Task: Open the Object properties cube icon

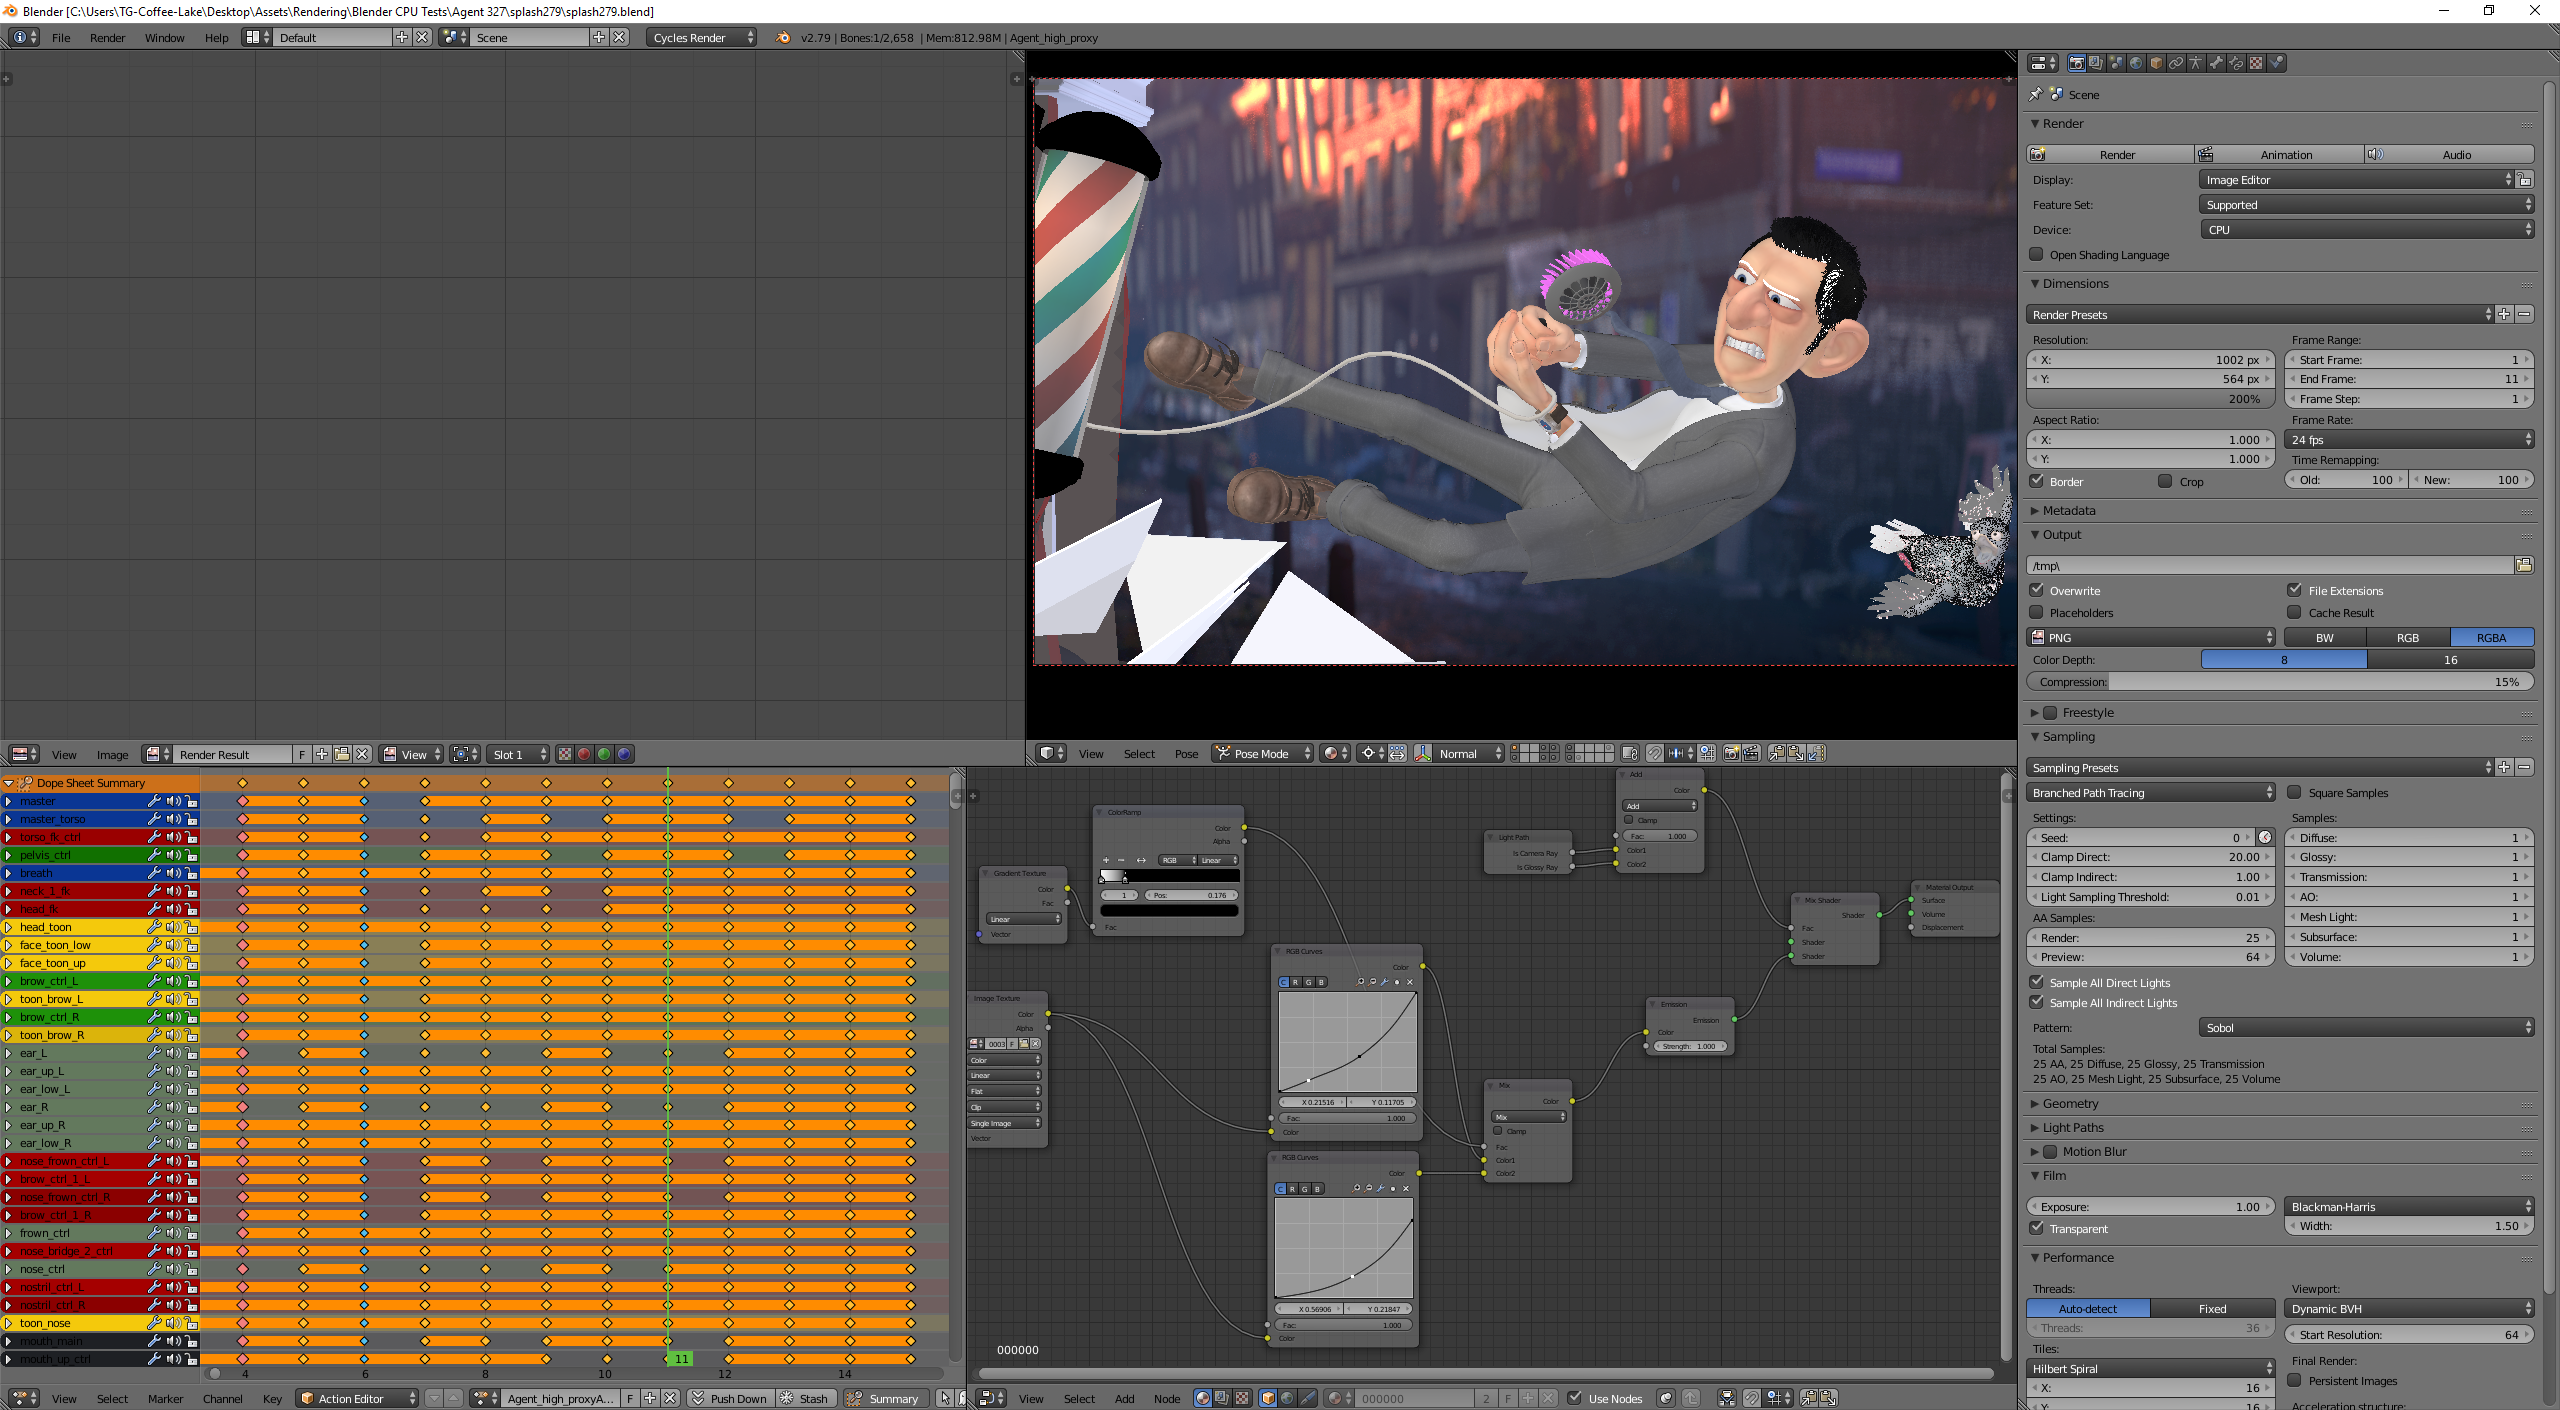Action: coord(2156,63)
